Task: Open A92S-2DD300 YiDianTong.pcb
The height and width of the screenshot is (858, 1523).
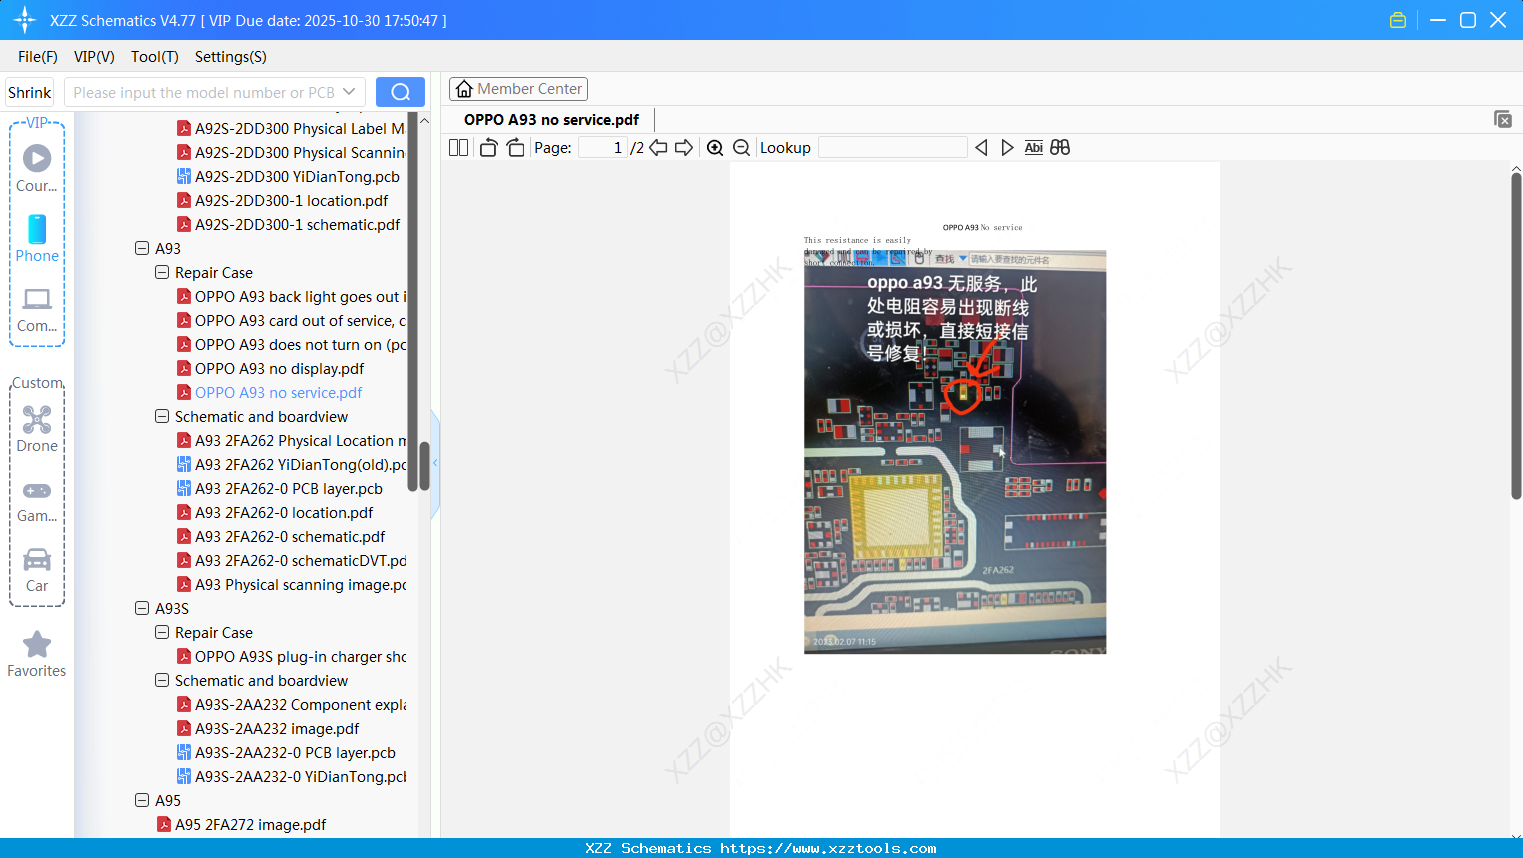Action: point(288,177)
